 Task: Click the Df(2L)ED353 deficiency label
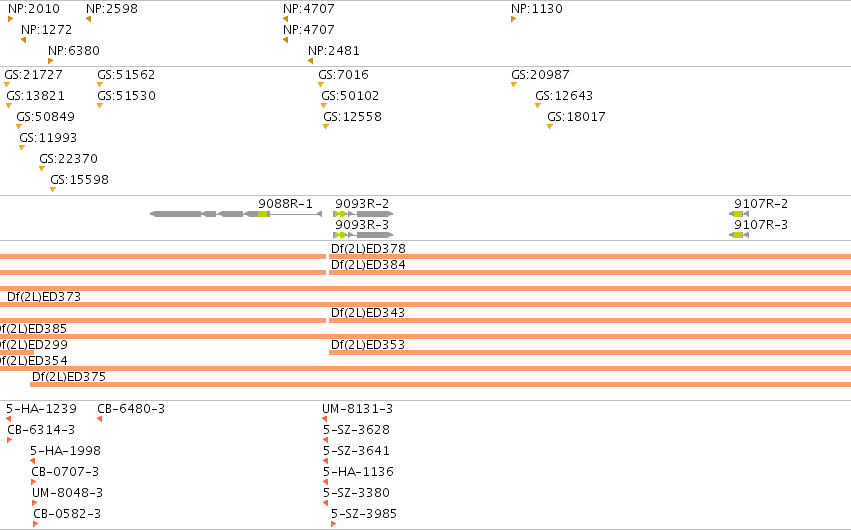pos(368,344)
